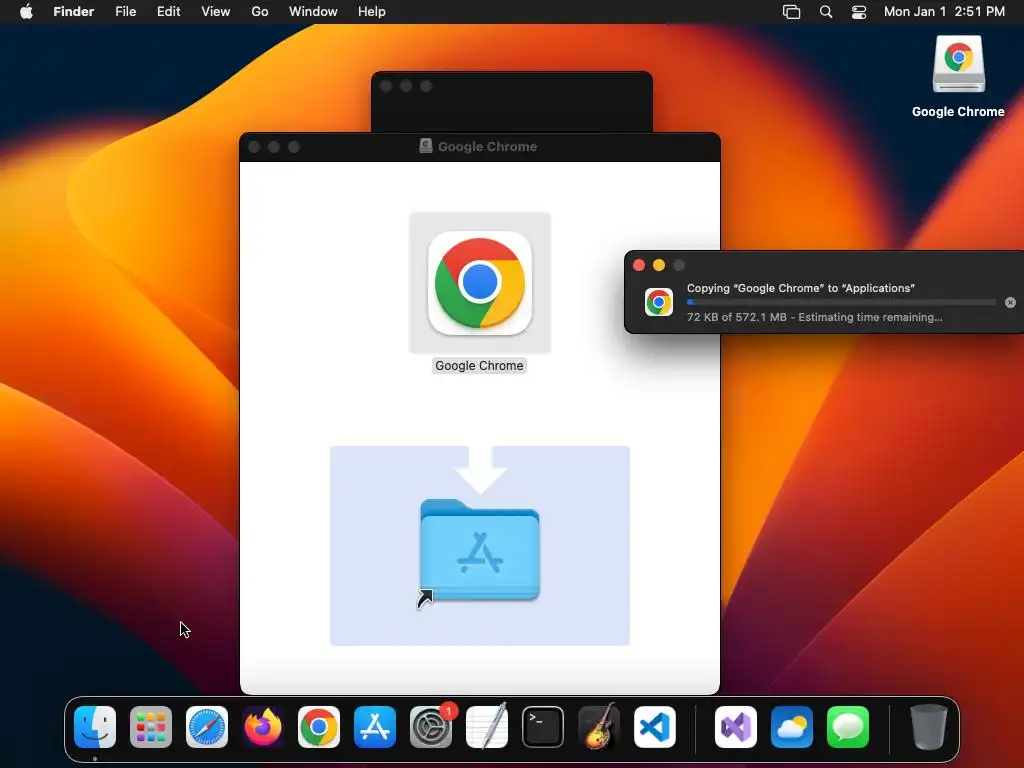Open the Help menu
Image resolution: width=1024 pixels, height=768 pixels.
(x=372, y=12)
